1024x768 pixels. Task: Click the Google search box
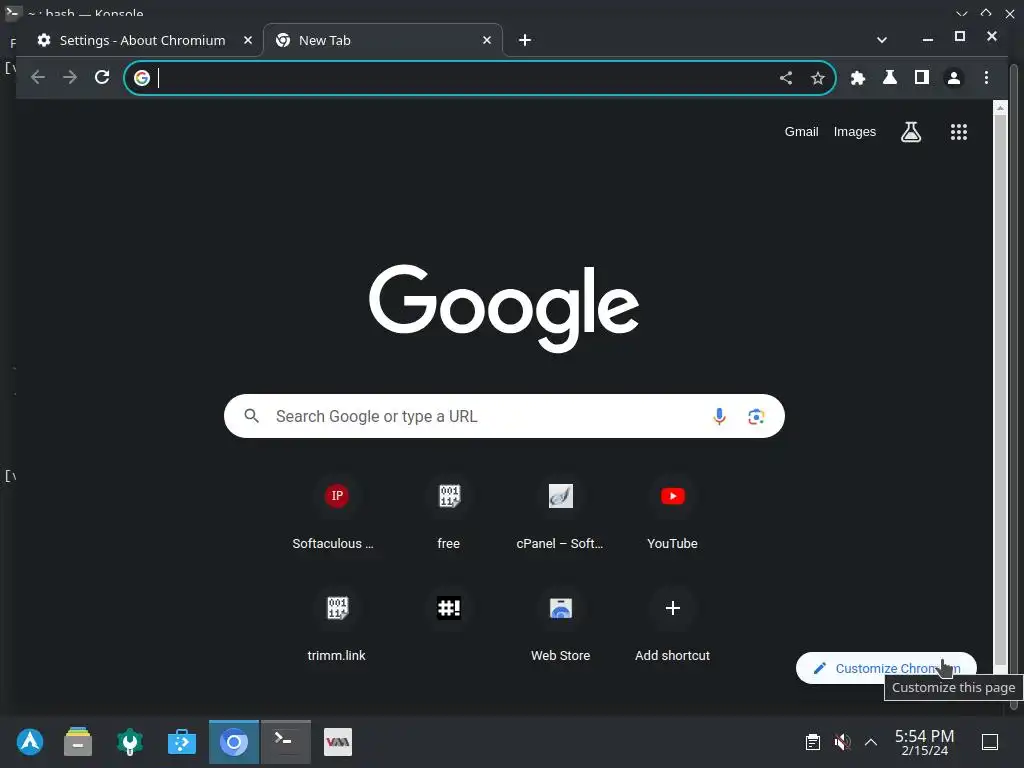click(504, 416)
